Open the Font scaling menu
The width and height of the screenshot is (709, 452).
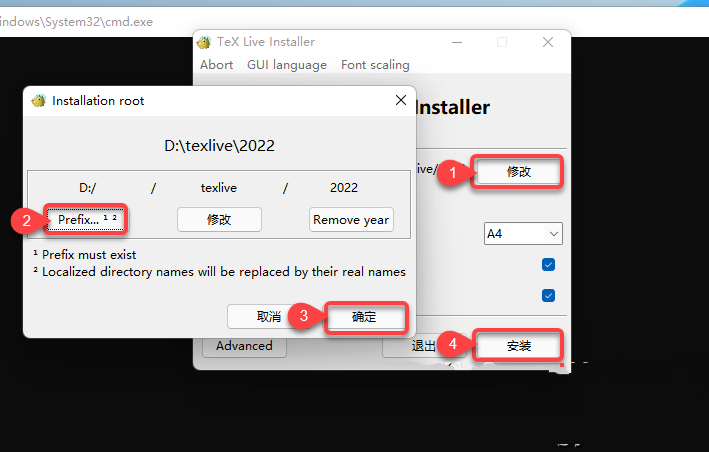point(375,65)
